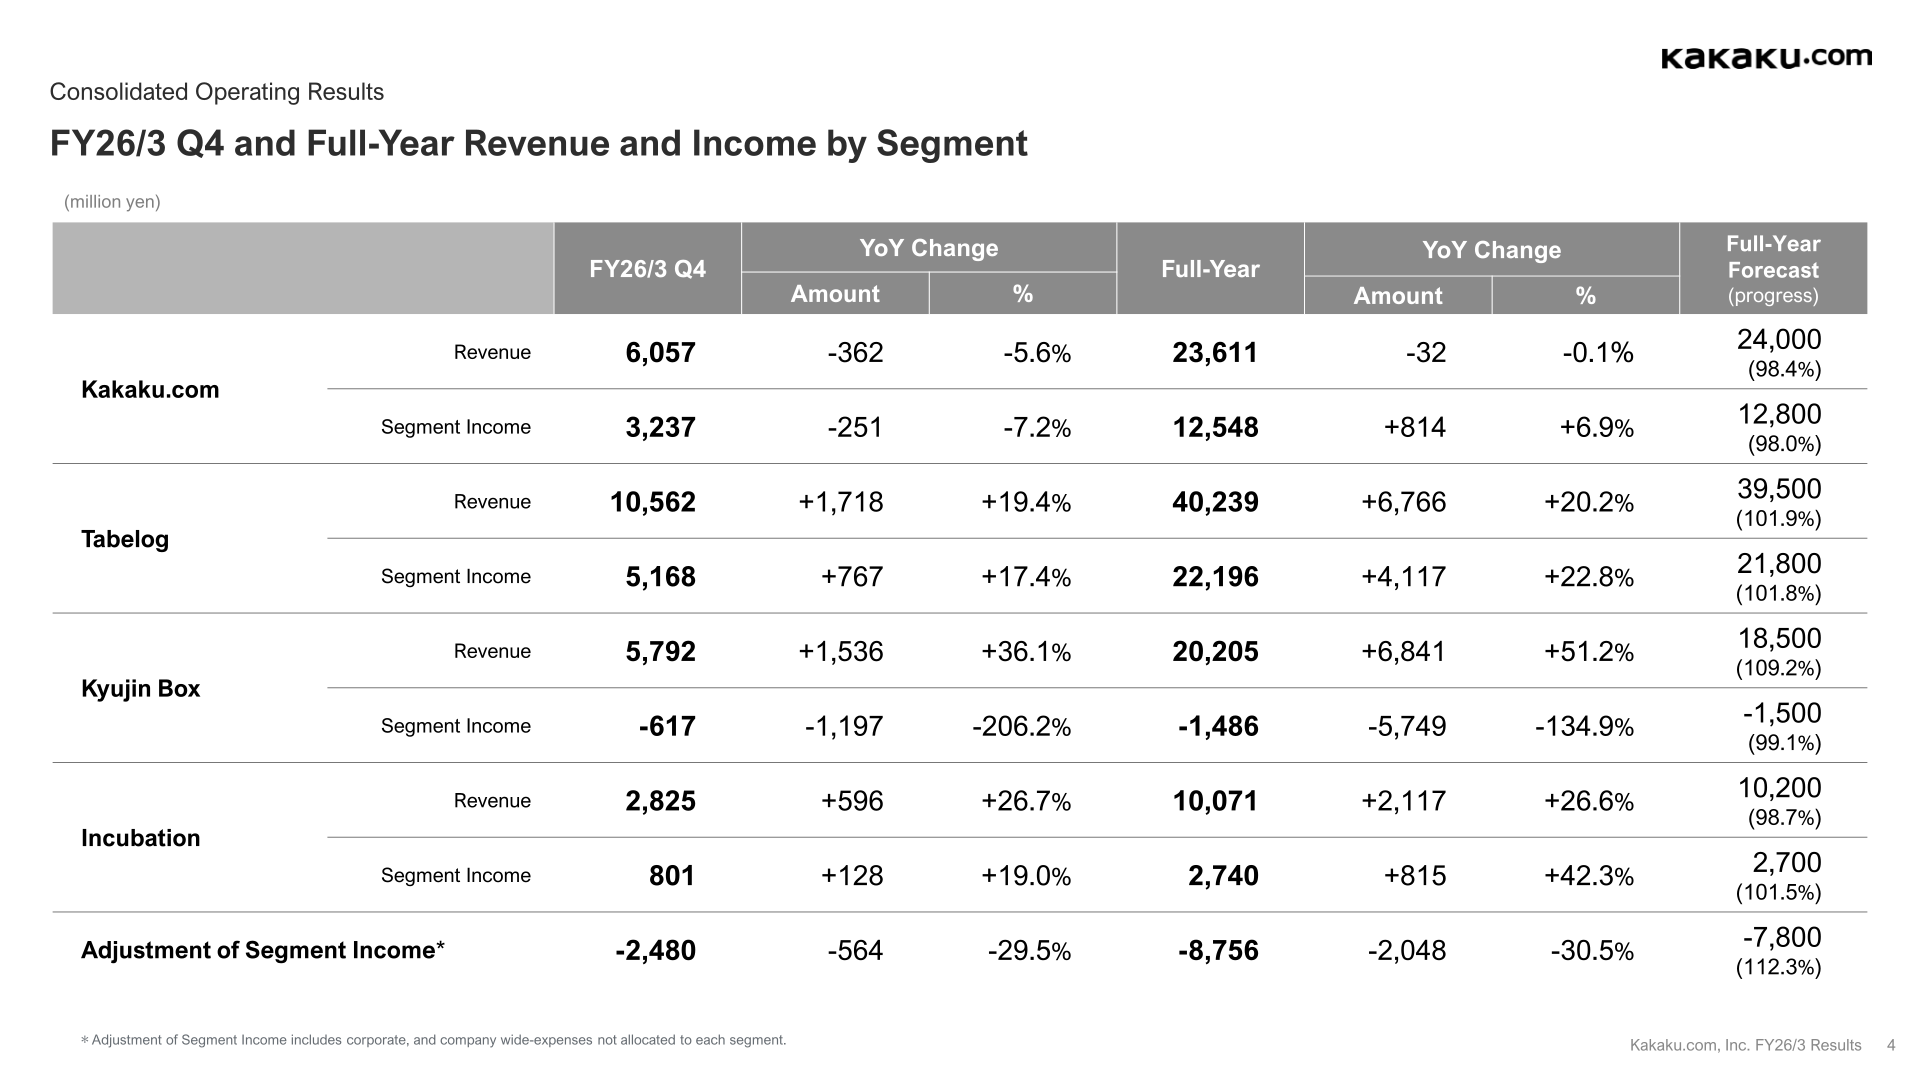Image resolution: width=1920 pixels, height=1080 pixels.
Task: Click Tabelog full-year YoY amount +6,766
Action: point(1404,502)
